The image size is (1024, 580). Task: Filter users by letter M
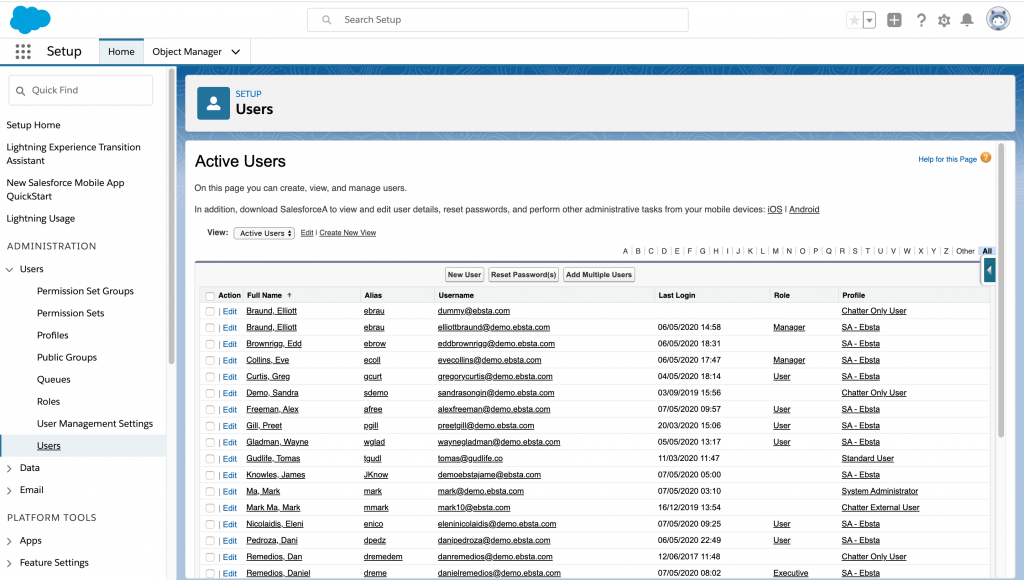click(x=775, y=251)
